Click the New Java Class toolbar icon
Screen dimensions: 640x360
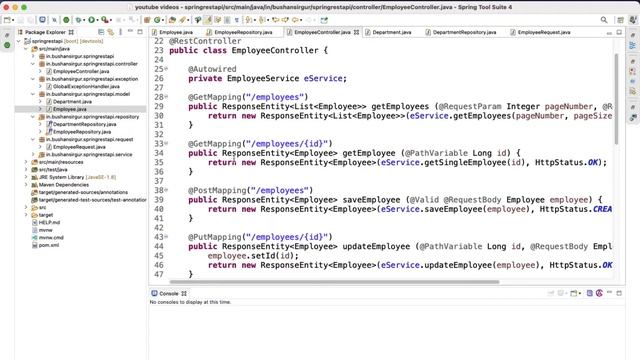pos(157,20)
